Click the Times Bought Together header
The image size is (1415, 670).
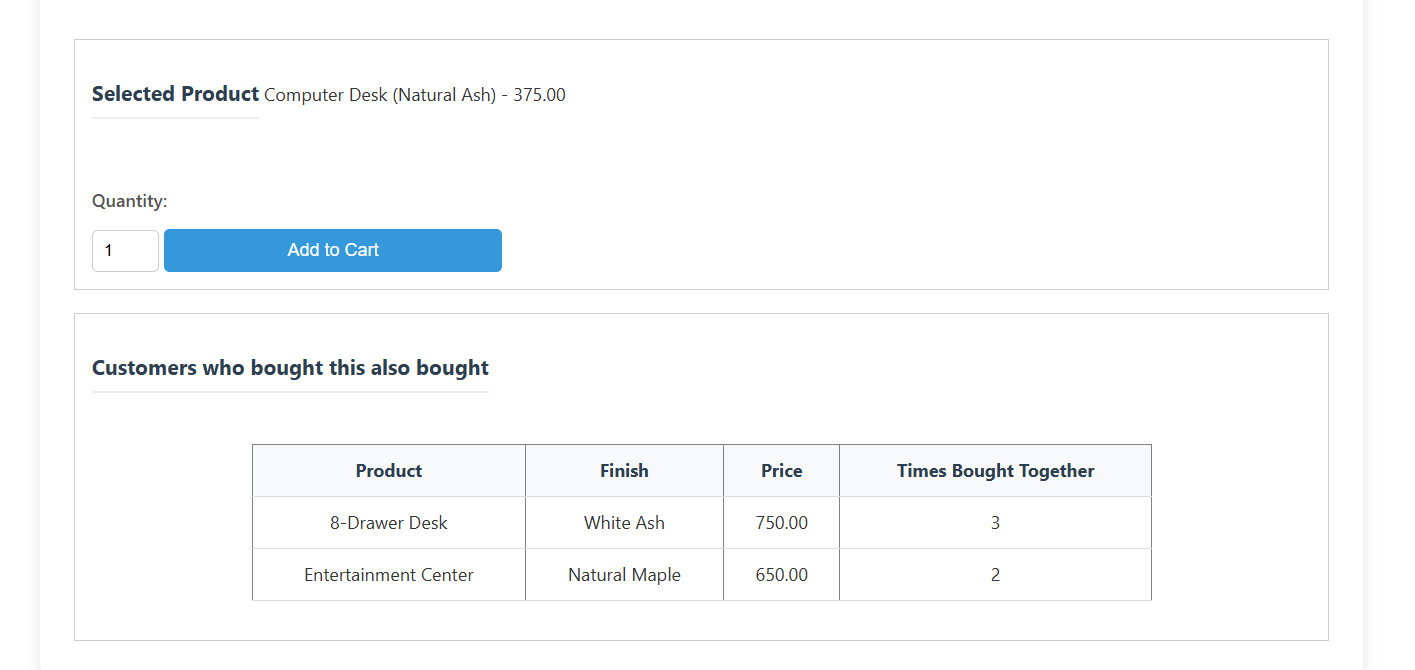point(995,471)
